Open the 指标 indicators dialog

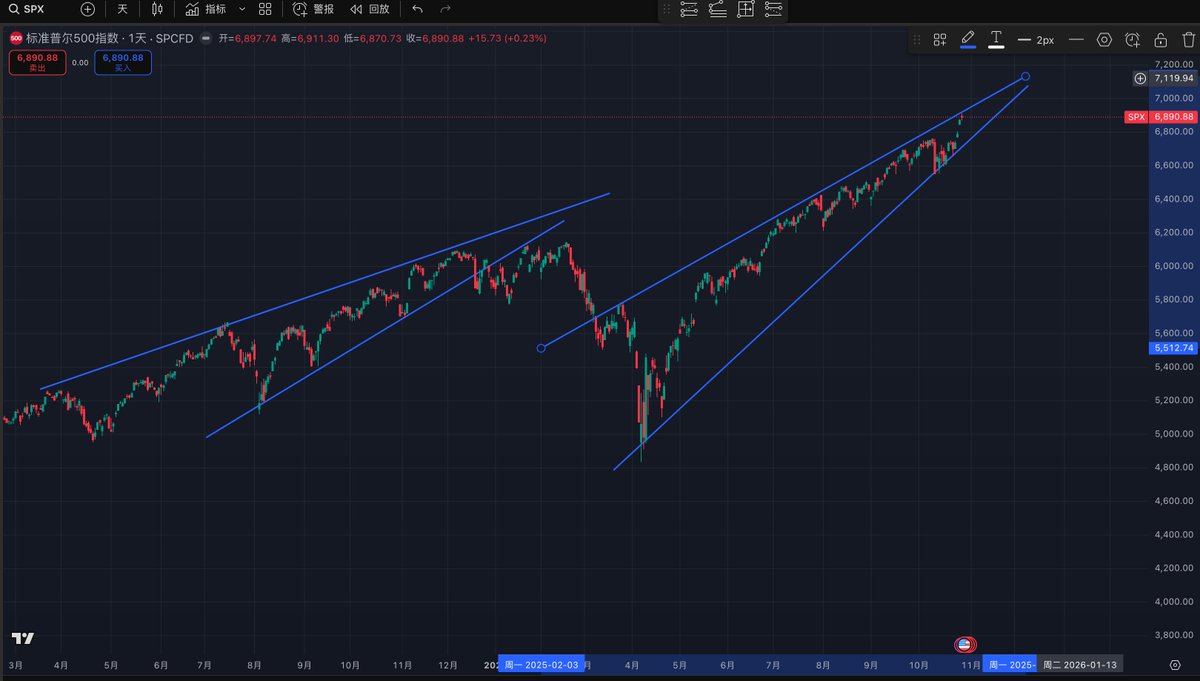point(206,9)
